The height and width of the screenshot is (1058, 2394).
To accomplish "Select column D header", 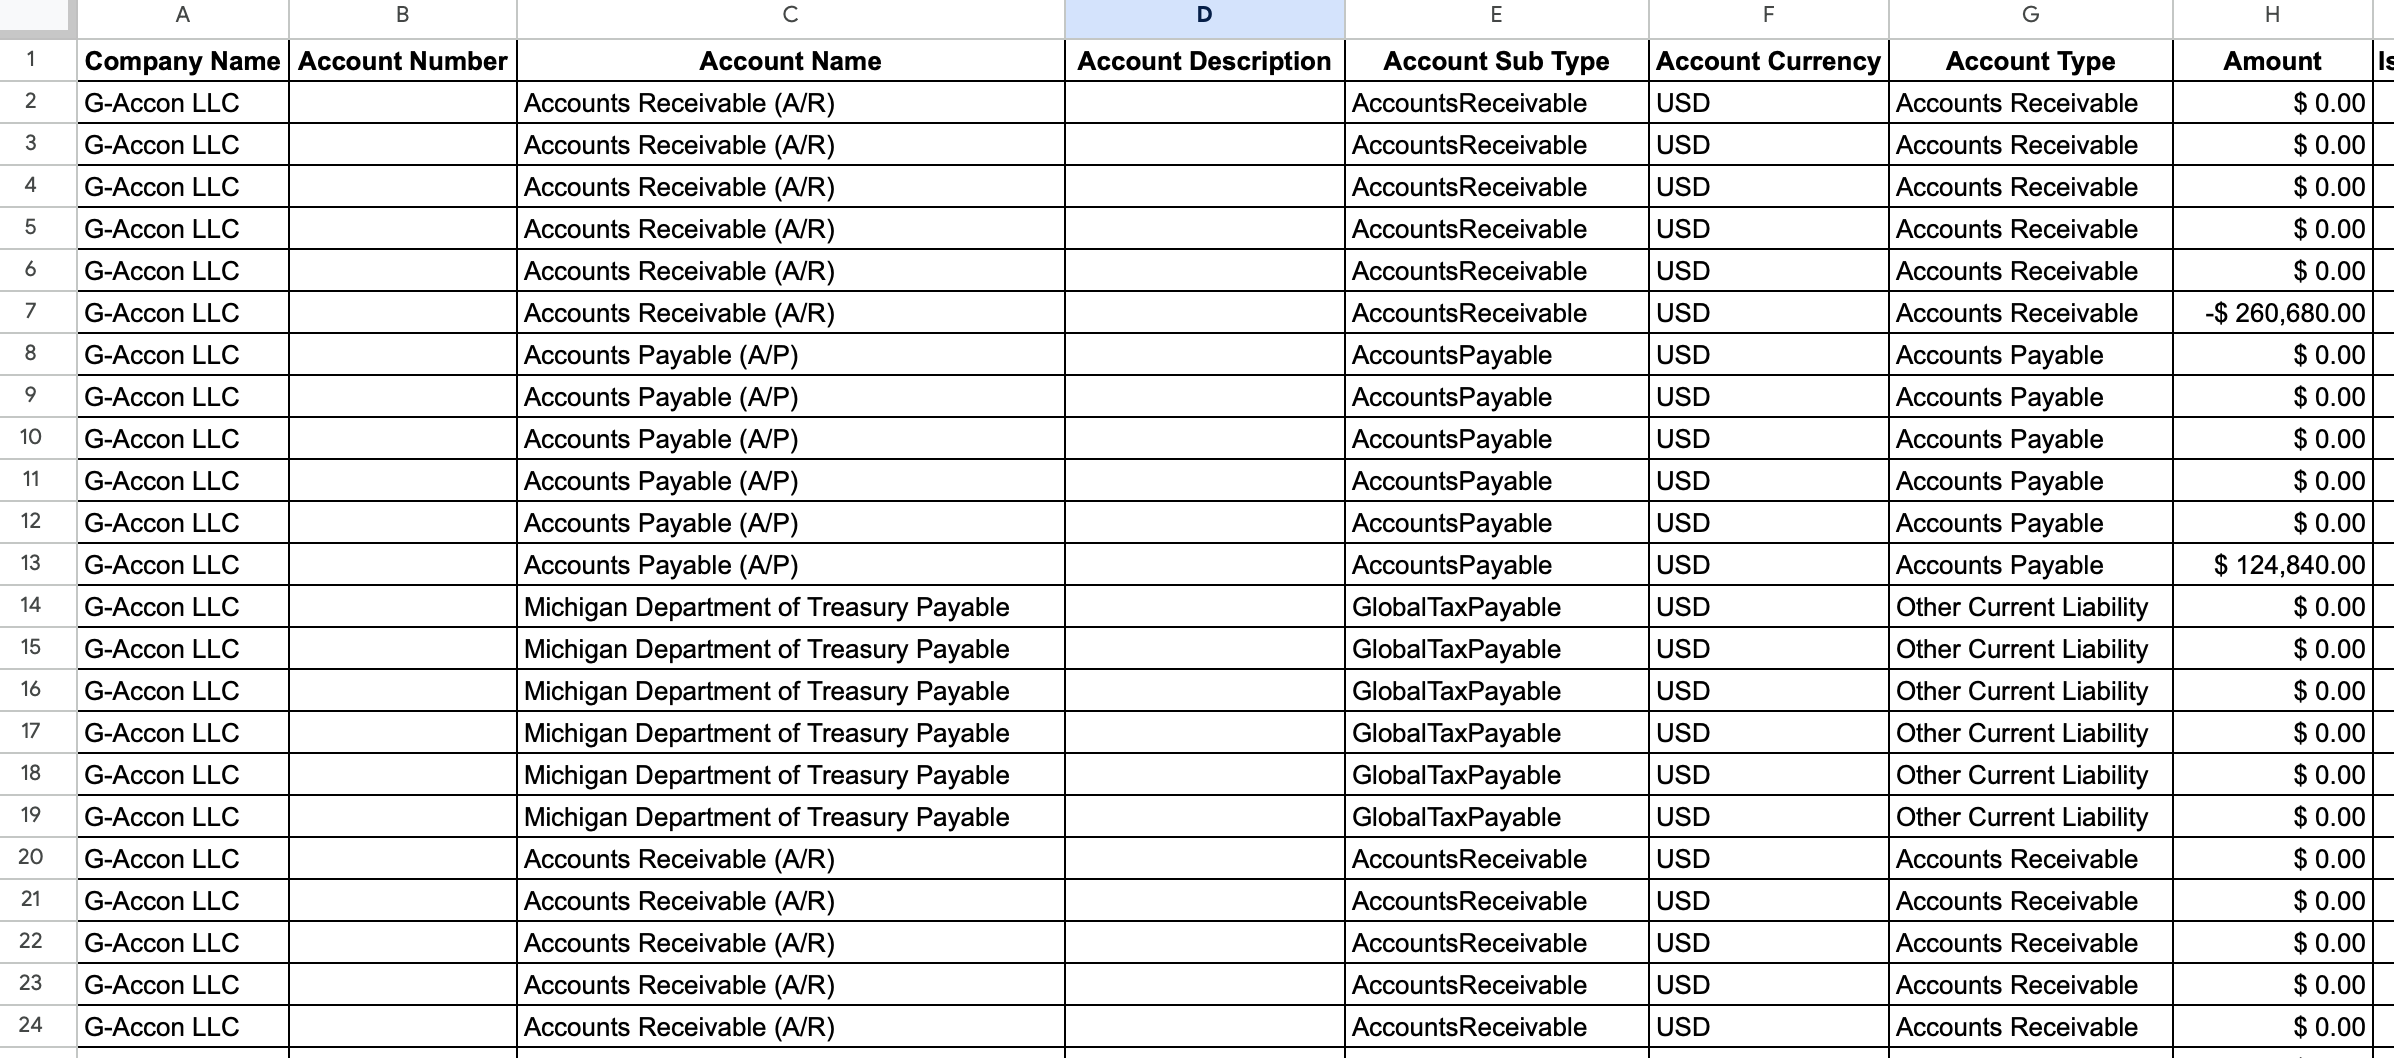I will (x=1204, y=14).
